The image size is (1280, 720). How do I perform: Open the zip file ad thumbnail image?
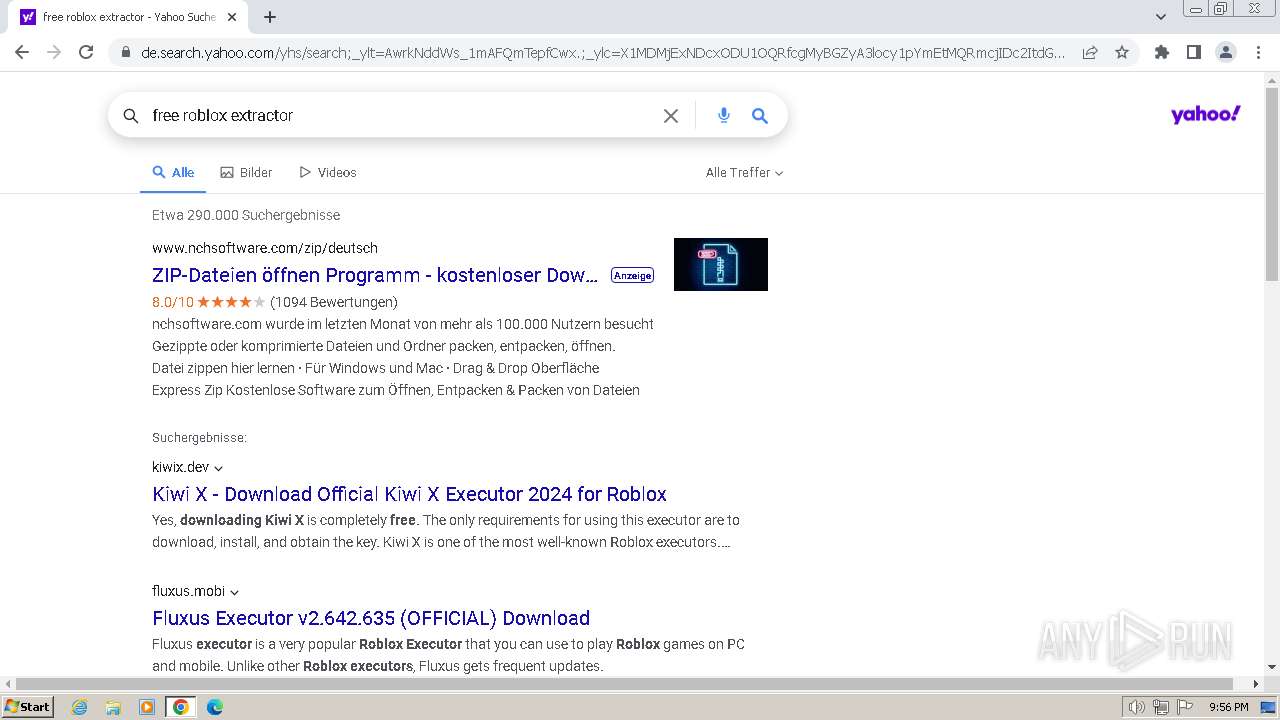click(x=721, y=264)
